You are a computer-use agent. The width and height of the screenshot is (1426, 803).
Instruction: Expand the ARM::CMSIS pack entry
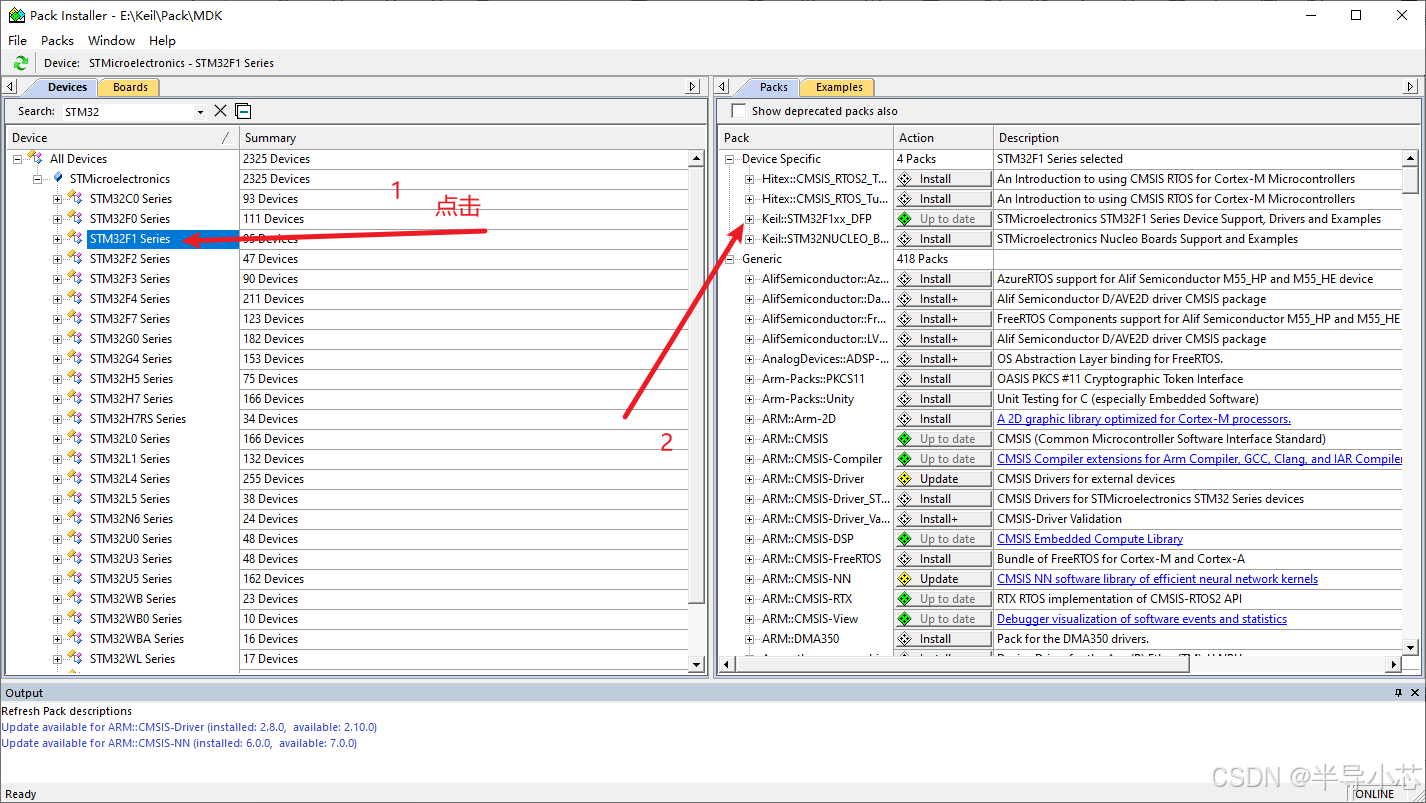[x=749, y=439]
